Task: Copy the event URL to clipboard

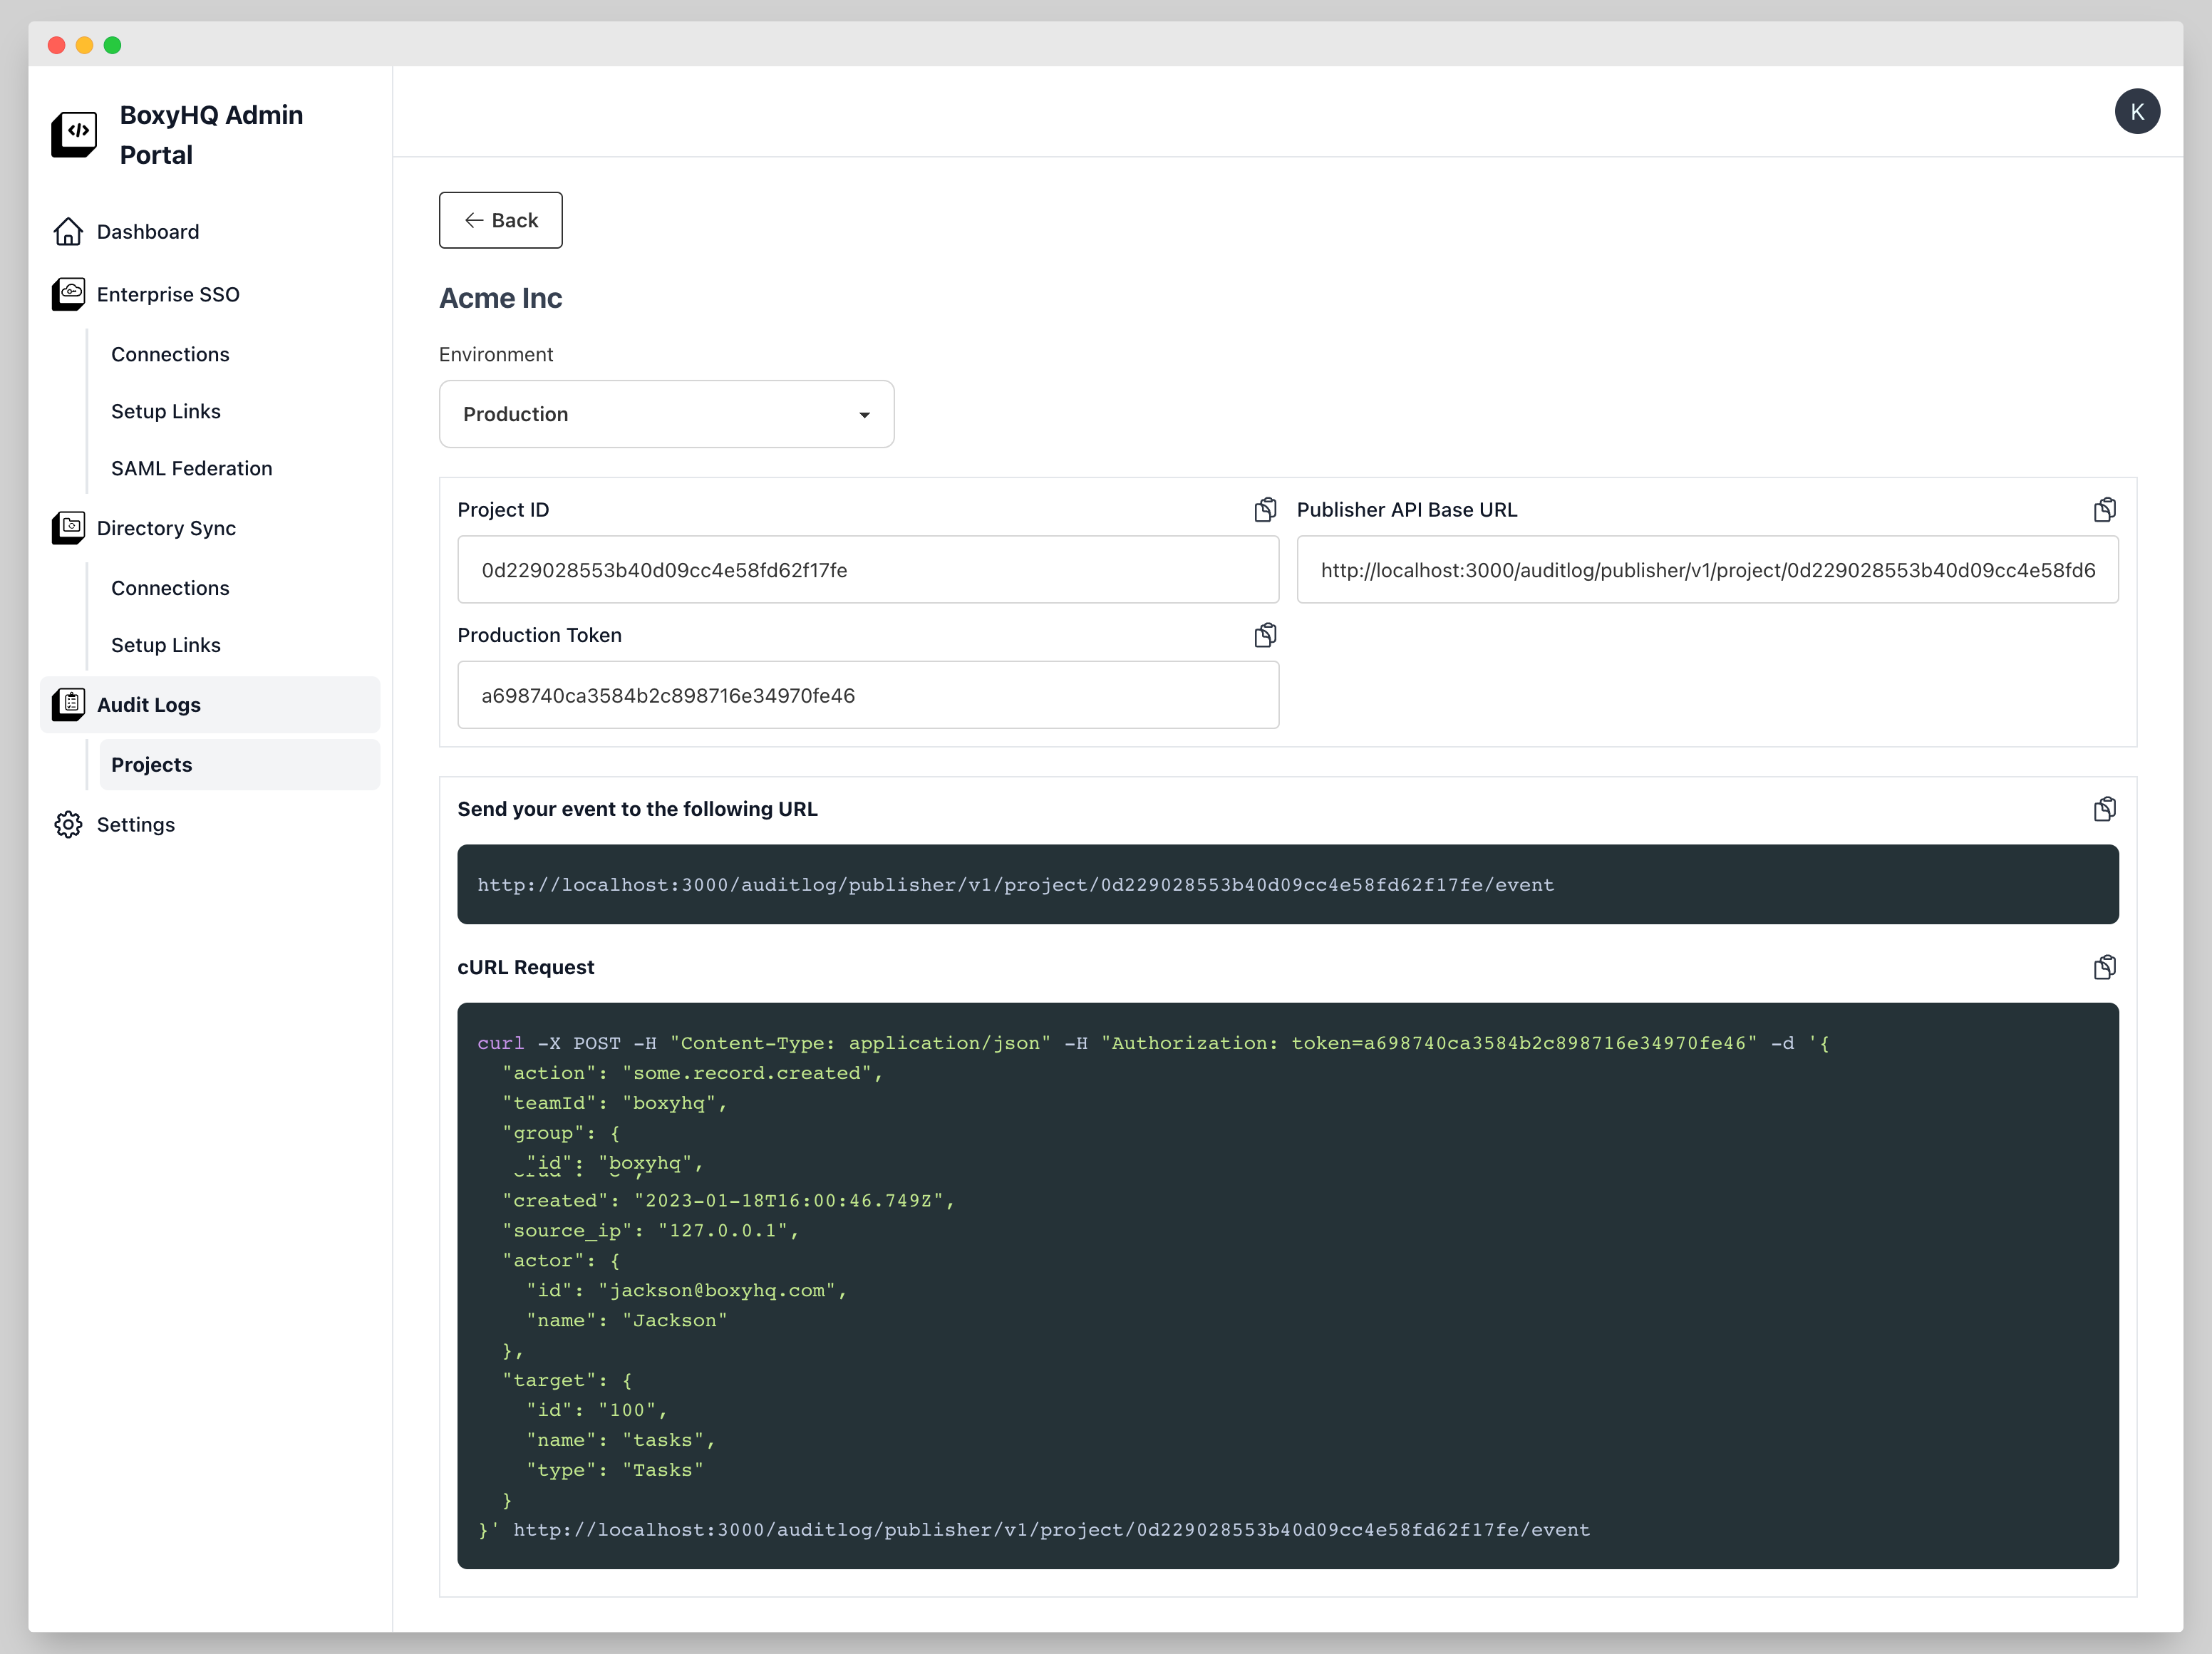Action: 2104,809
